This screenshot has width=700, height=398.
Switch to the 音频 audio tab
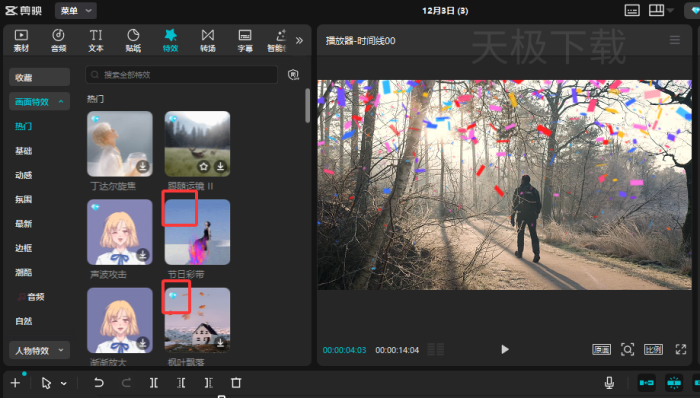58,40
